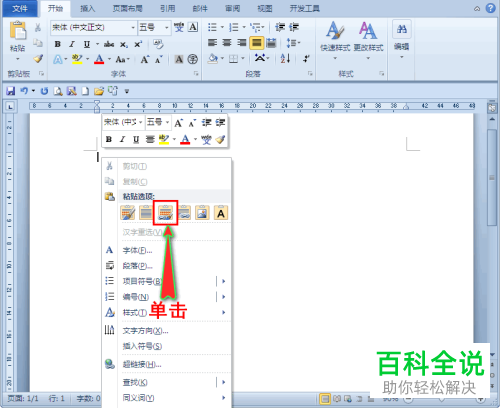Screen dimensions: 500x408
Task: Click the Sort A-Z icon
Action: point(285,59)
